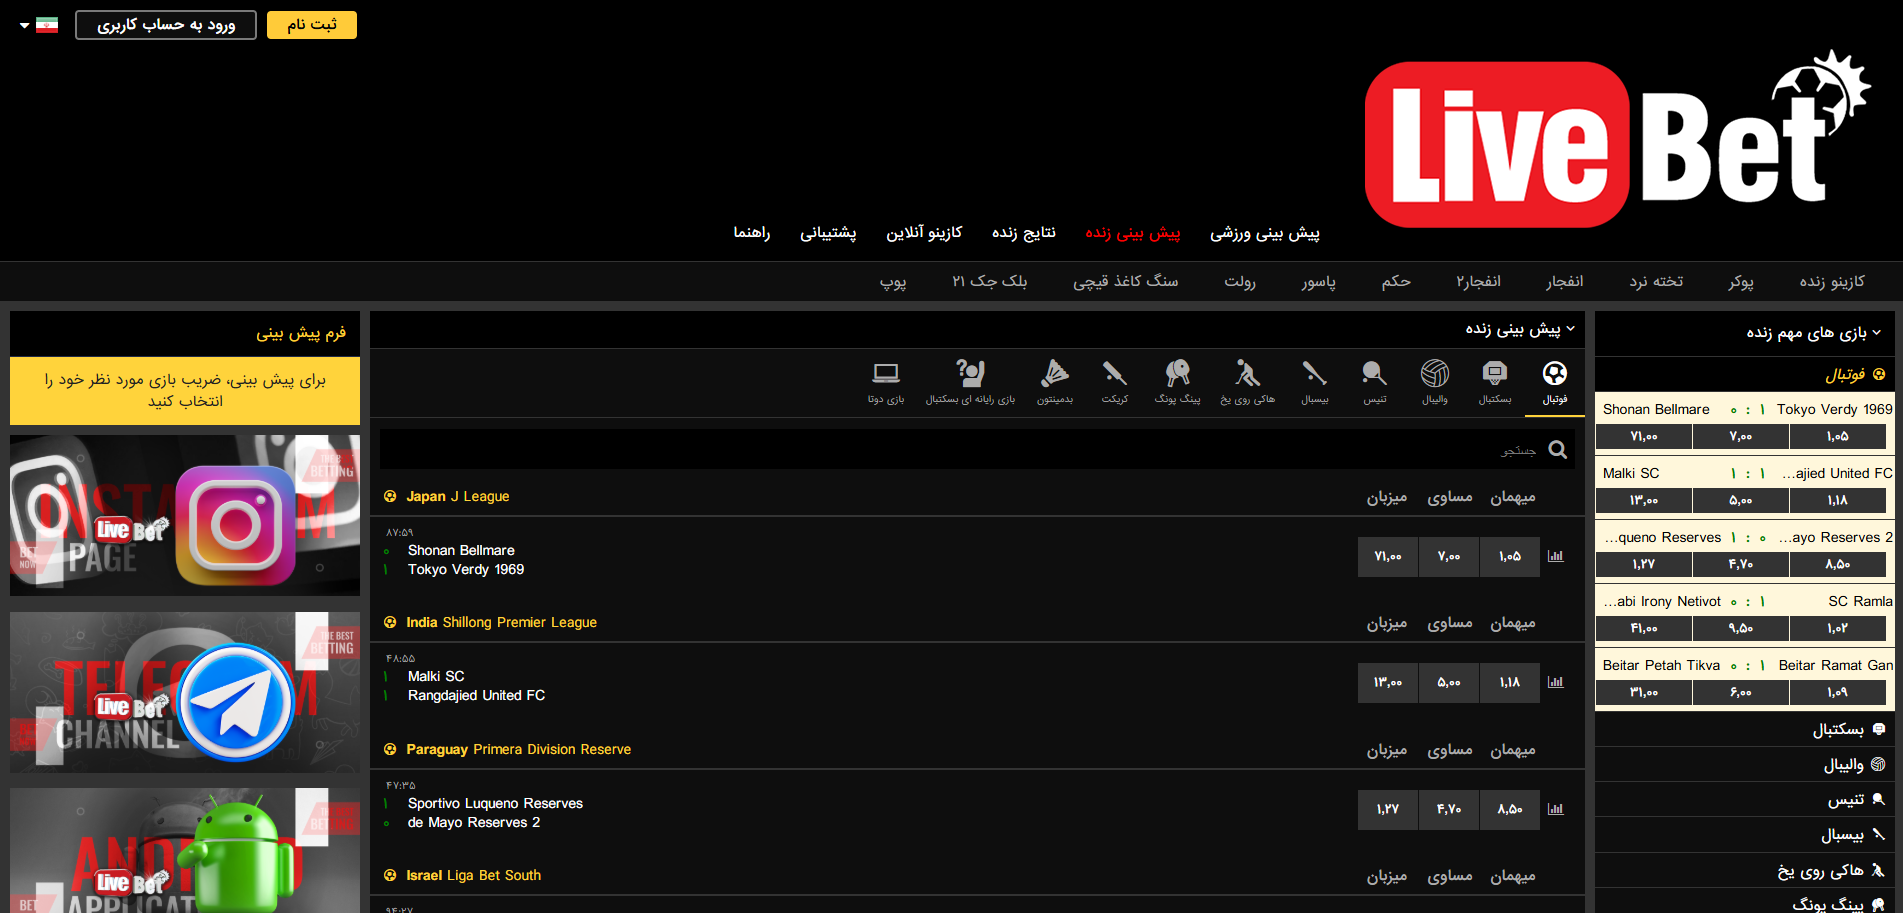Click the yellow ثبت نام button

coord(311,25)
